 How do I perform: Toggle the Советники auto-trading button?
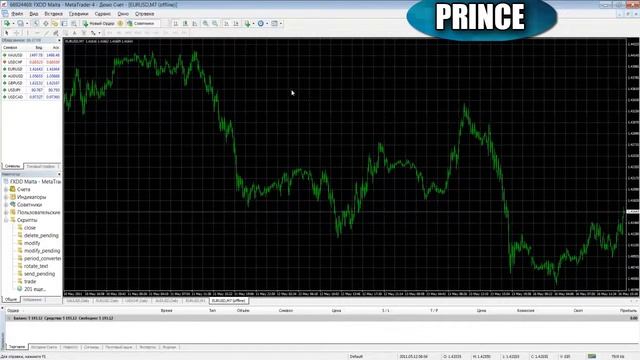click(141, 24)
